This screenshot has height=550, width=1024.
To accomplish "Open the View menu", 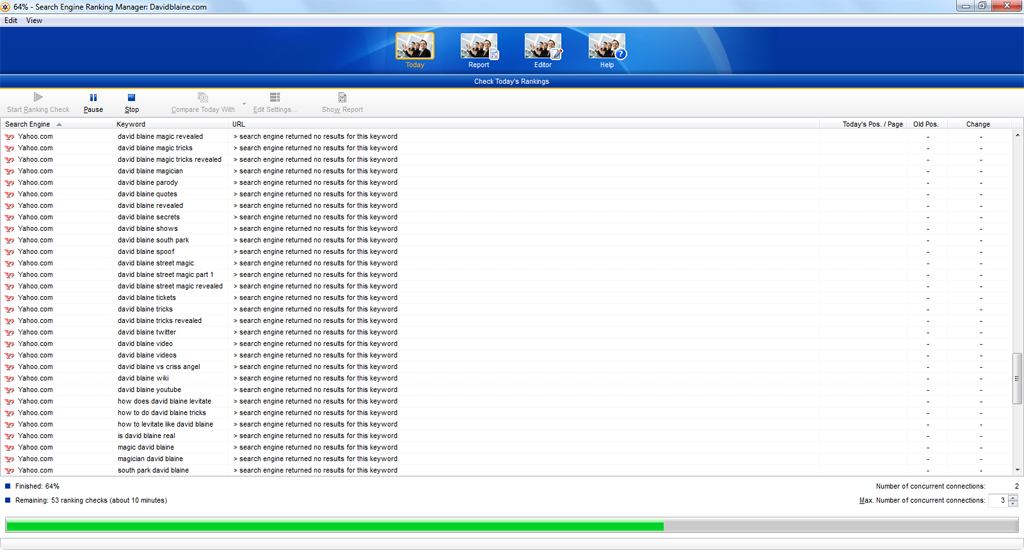I will 34,20.
